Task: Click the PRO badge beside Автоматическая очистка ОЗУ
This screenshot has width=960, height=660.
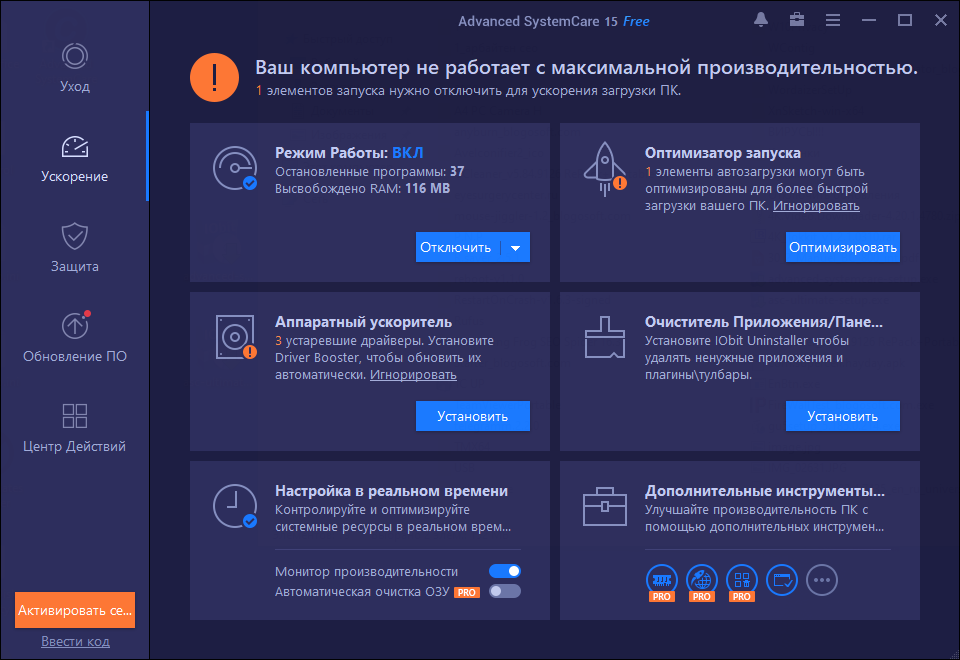Action: [467, 592]
